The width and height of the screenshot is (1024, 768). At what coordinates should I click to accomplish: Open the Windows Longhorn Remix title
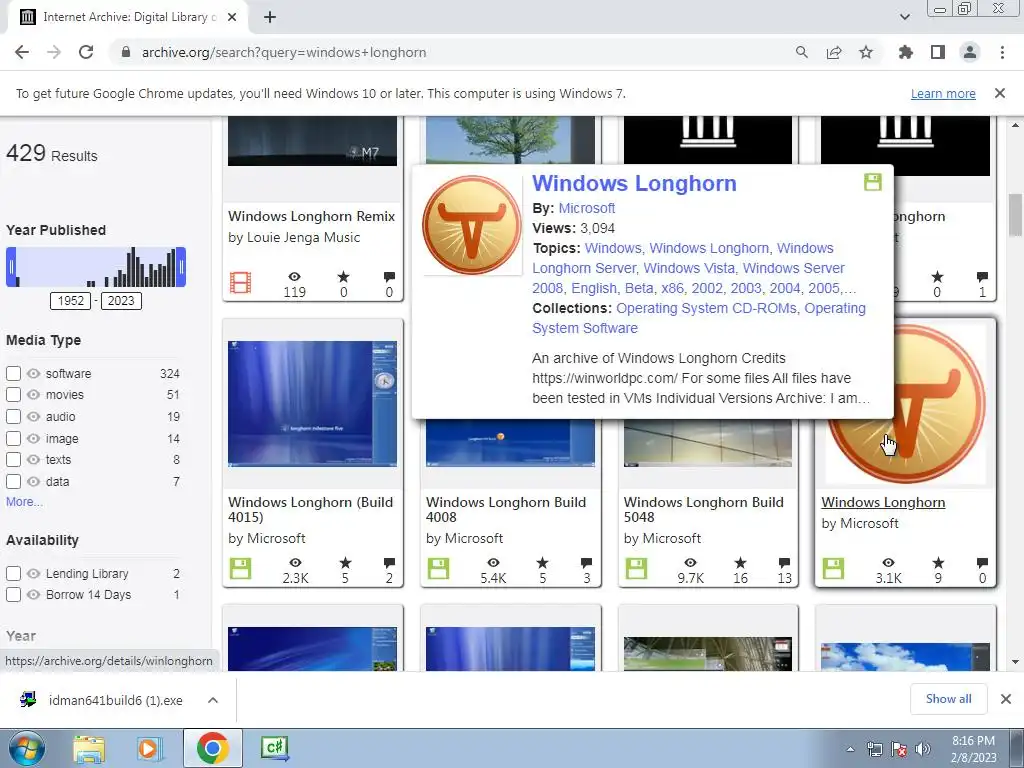312,216
